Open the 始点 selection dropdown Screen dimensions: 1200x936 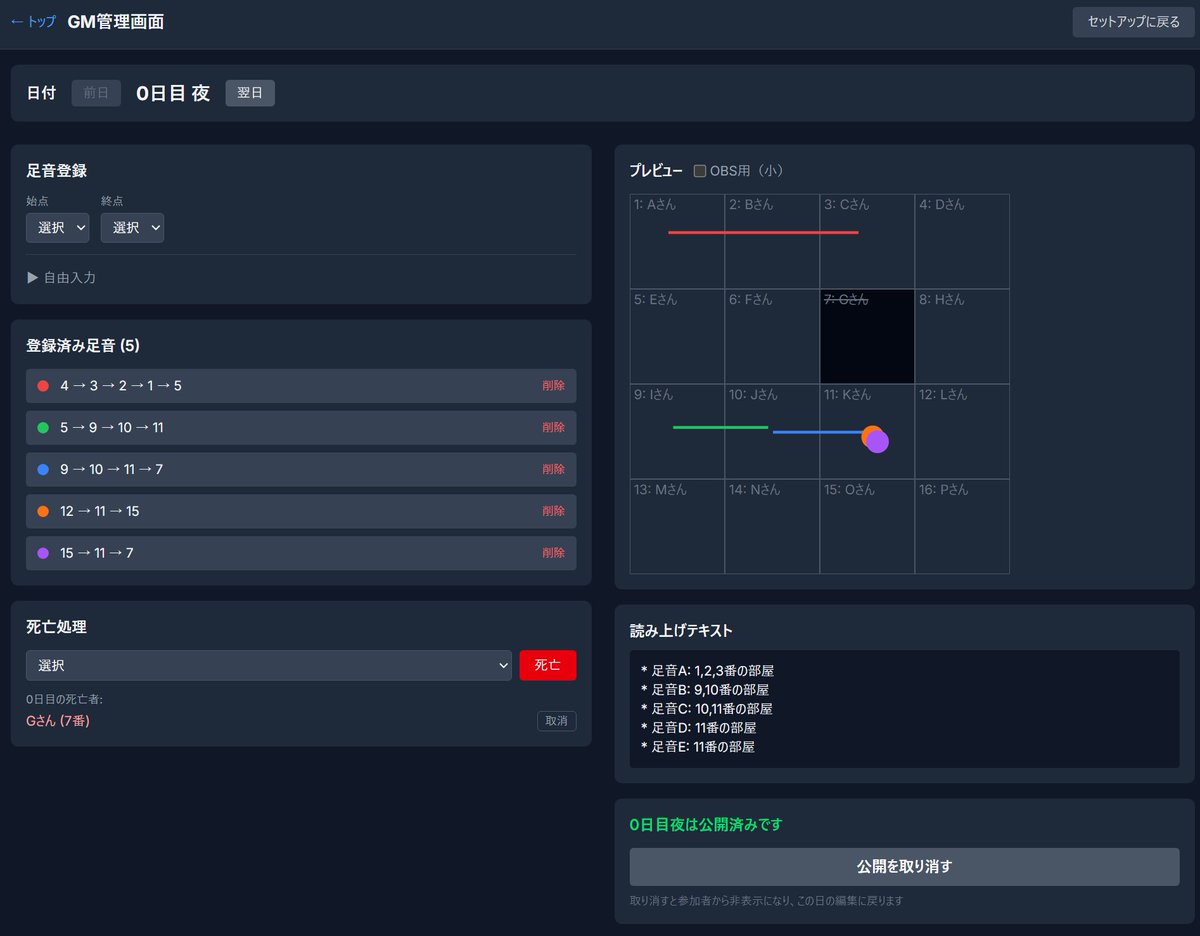pyautogui.click(x=58, y=228)
